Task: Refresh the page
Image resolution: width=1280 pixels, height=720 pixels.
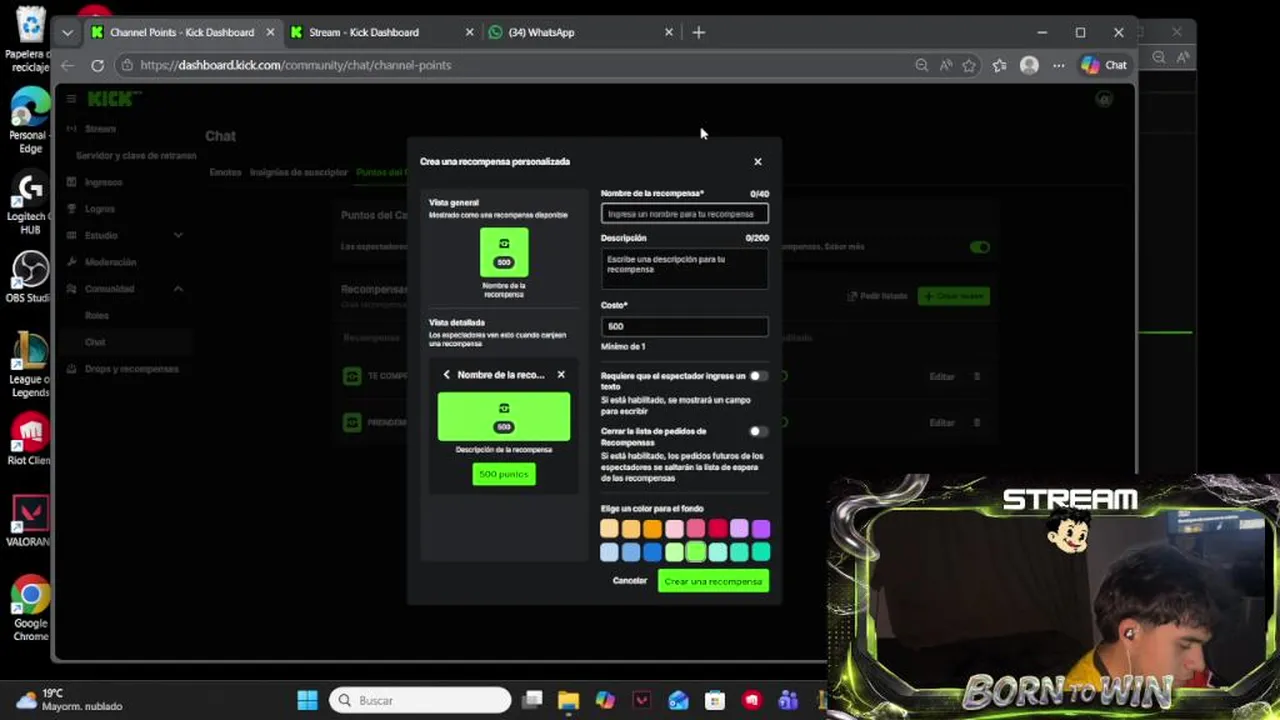Action: (x=97, y=65)
